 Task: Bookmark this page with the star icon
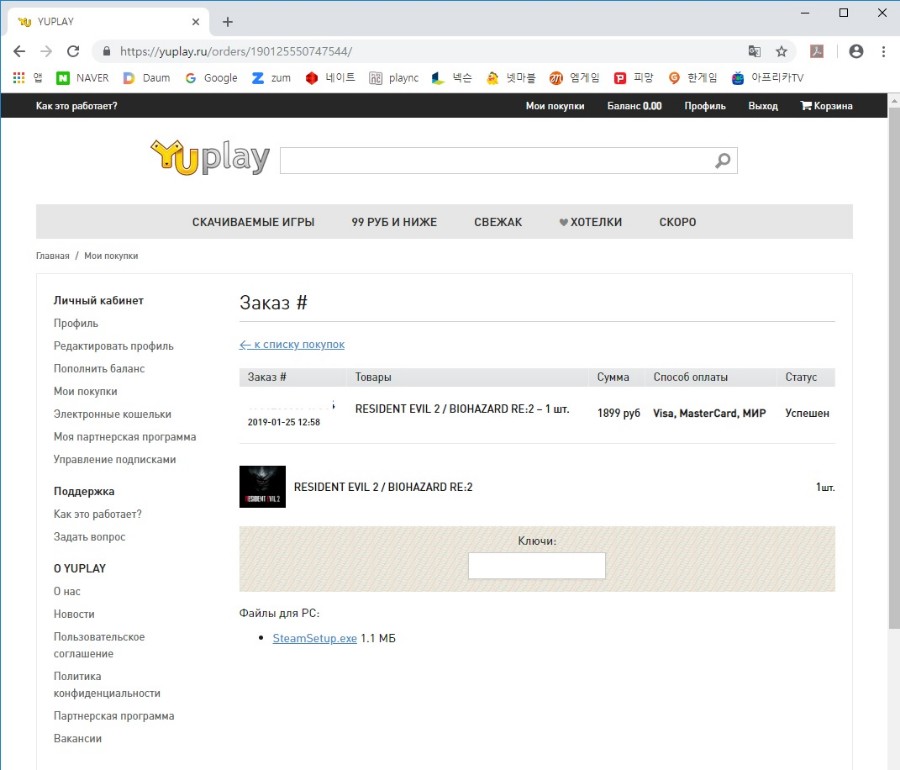pyautogui.click(x=781, y=52)
